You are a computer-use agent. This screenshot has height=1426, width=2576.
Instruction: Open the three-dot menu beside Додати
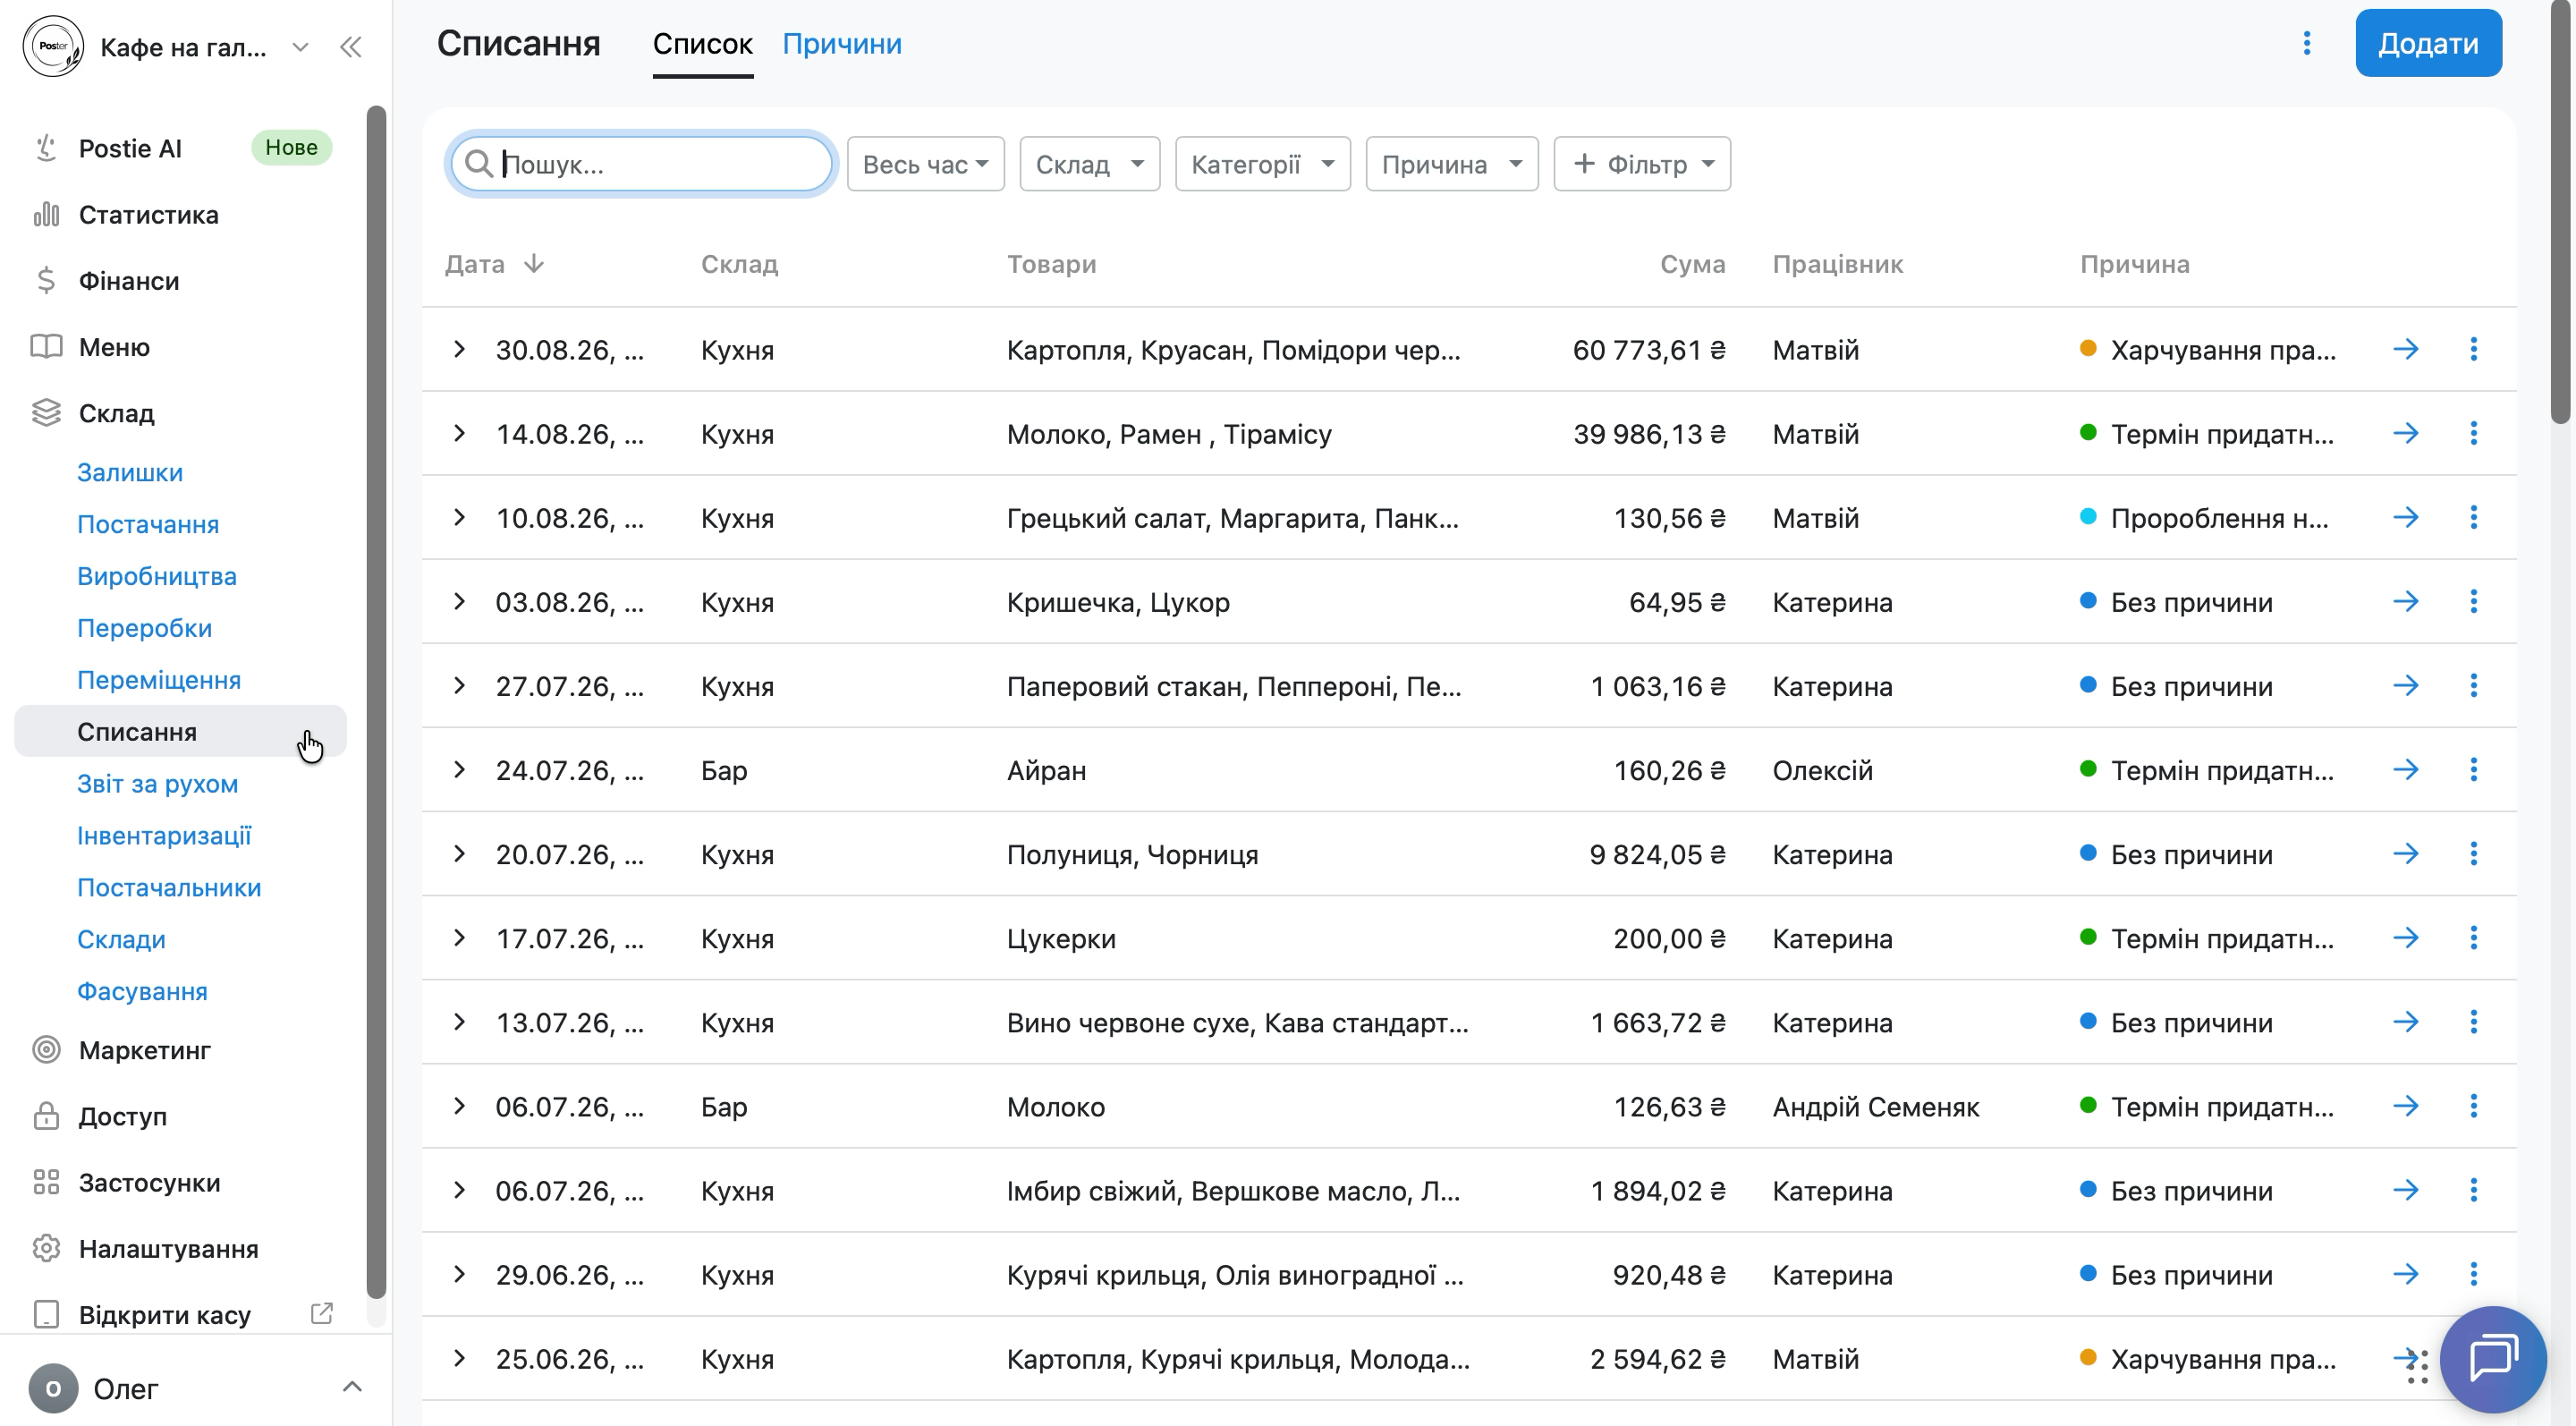click(2307, 43)
